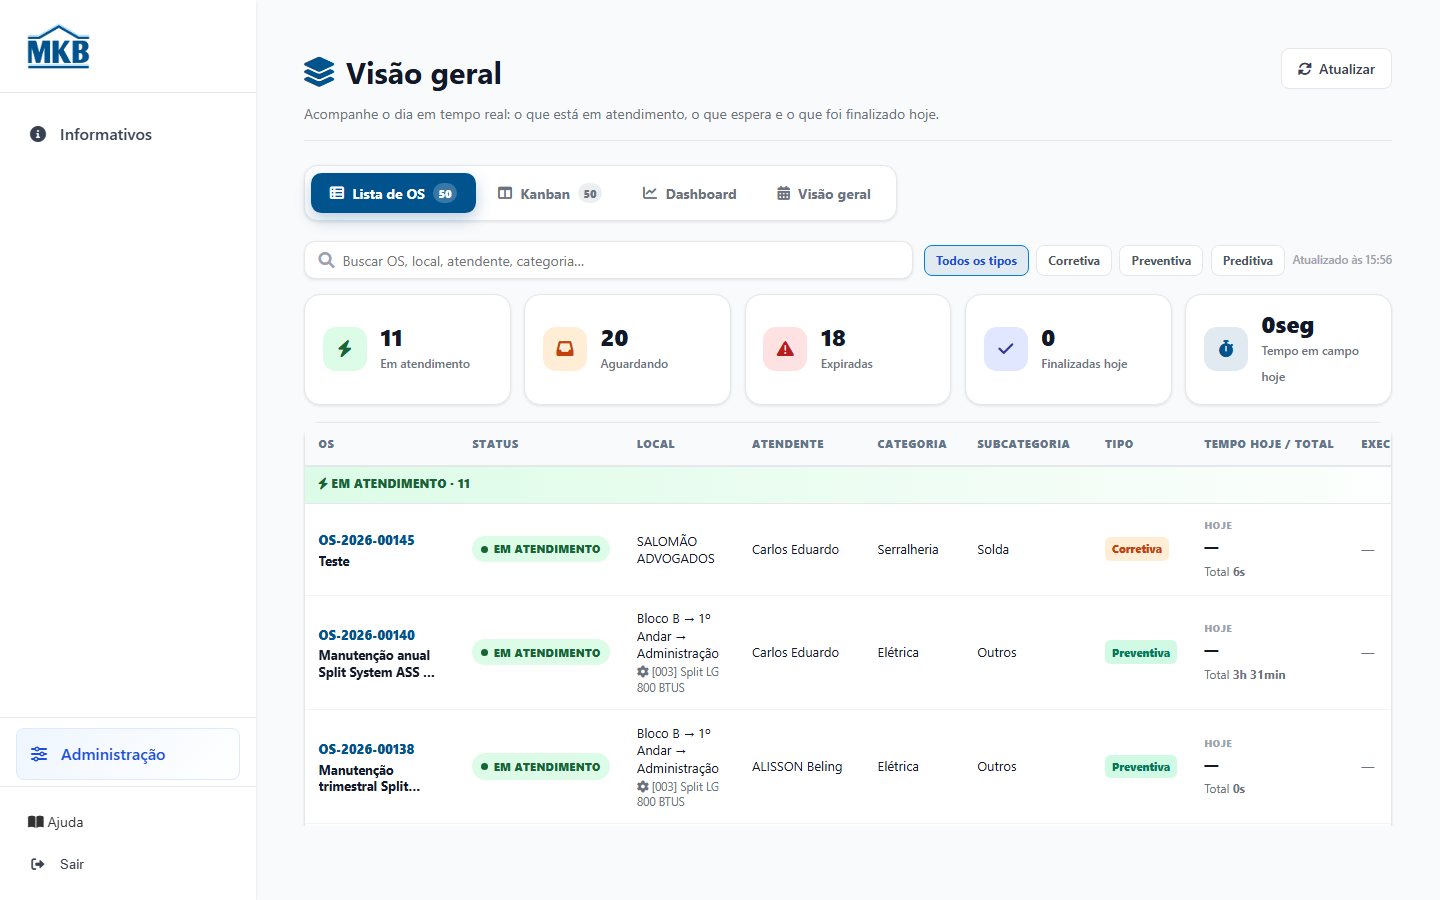Open the Dashboard tab
Image resolution: width=1440 pixels, height=900 pixels.
click(689, 193)
